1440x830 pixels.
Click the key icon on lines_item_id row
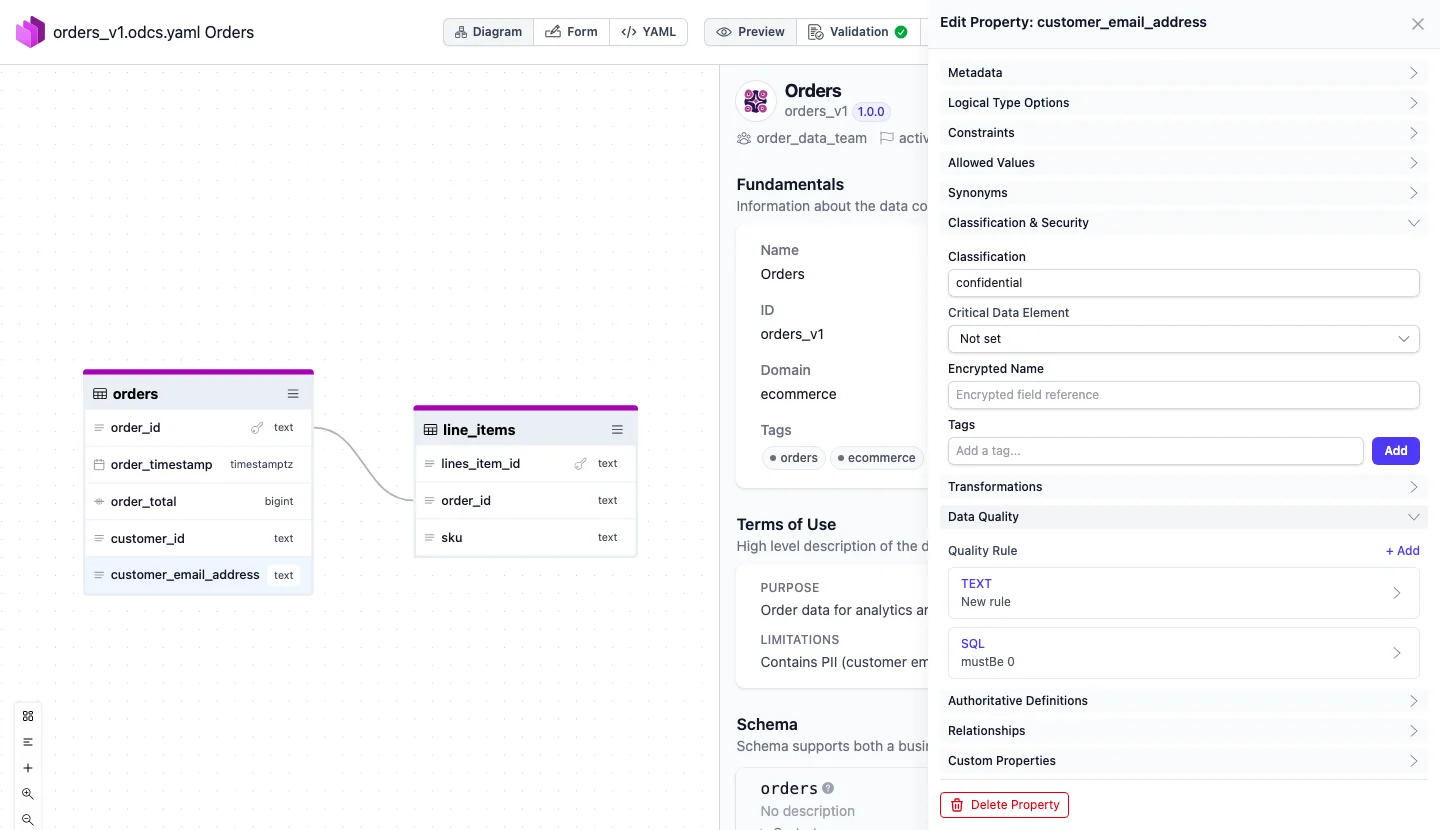(x=581, y=464)
